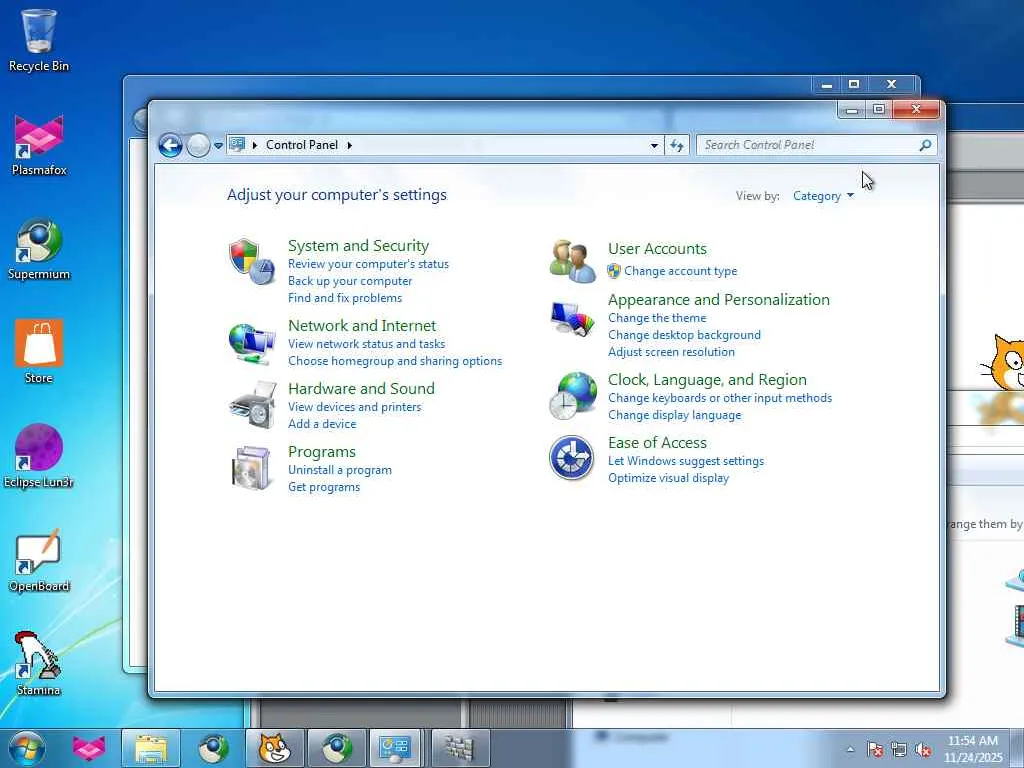Click View network status and tasks
The height and width of the screenshot is (768, 1024).
[366, 344]
